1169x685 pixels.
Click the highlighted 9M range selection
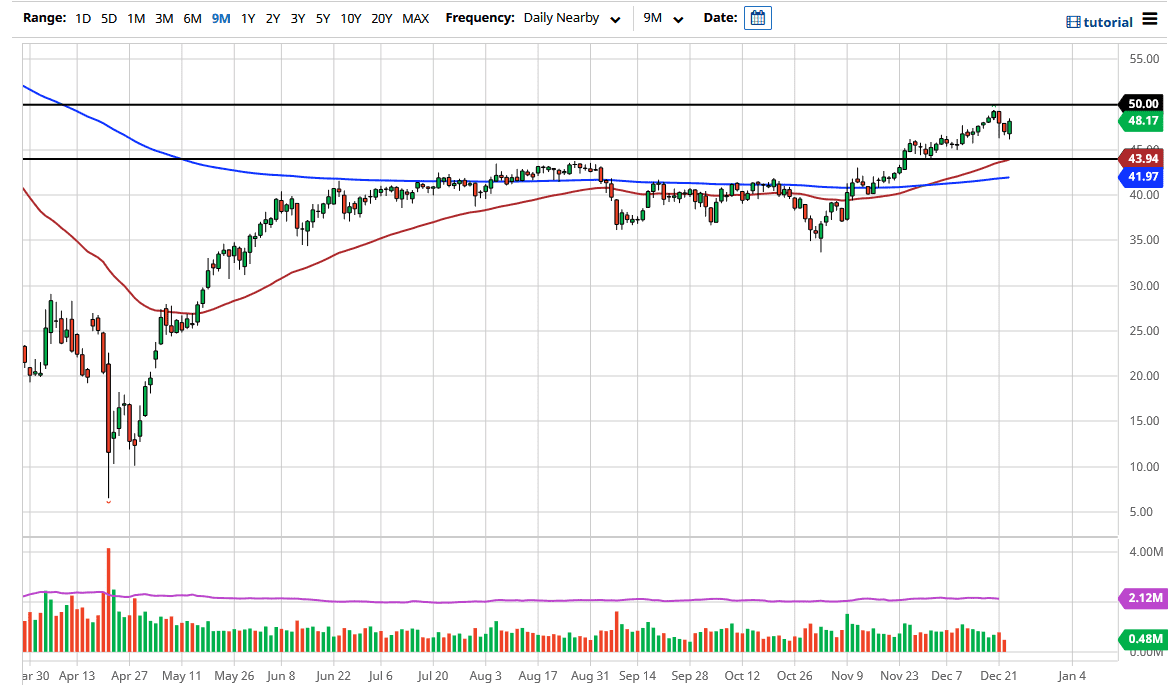tap(219, 17)
